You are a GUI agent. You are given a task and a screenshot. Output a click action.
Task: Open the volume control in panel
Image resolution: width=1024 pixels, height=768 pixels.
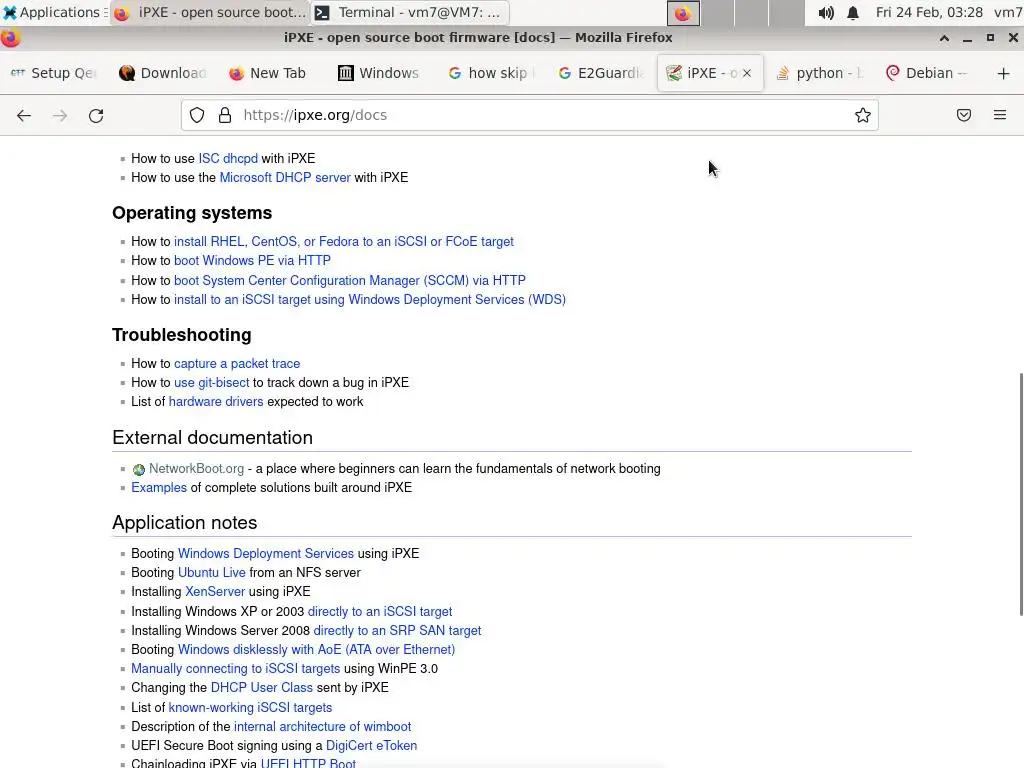pyautogui.click(x=826, y=12)
